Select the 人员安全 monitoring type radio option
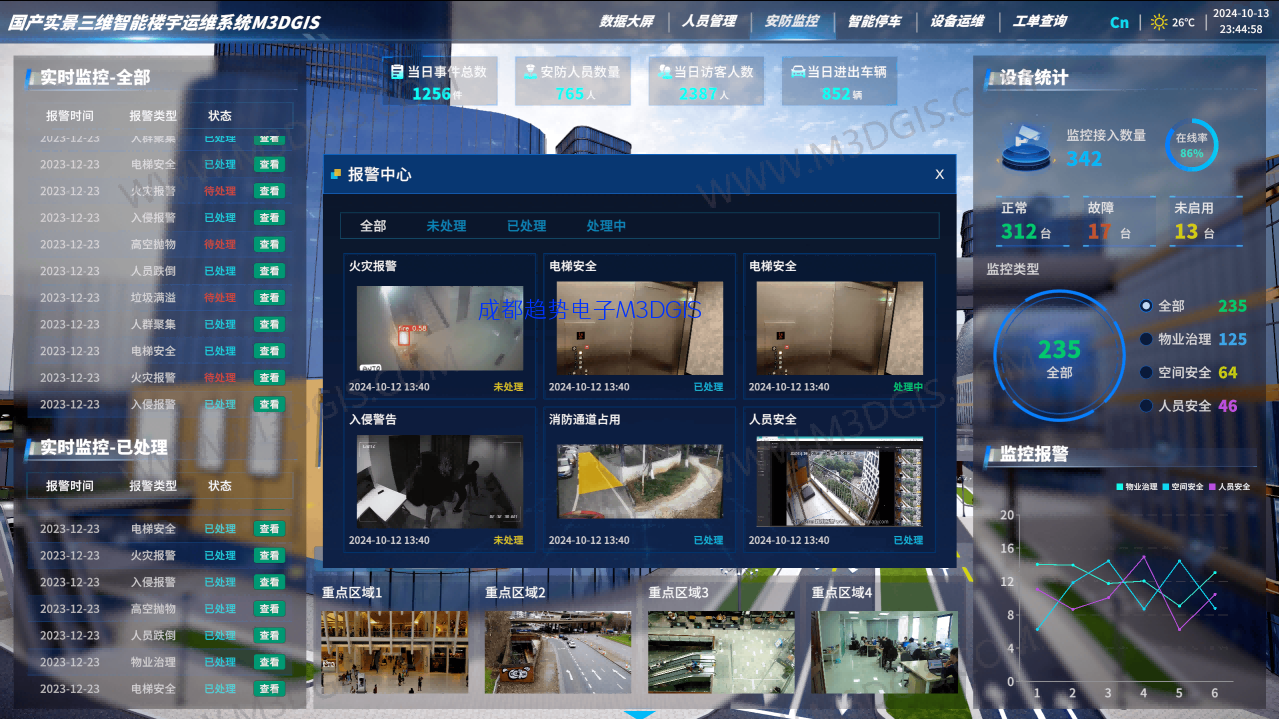Image resolution: width=1279 pixels, height=719 pixels. point(1146,406)
